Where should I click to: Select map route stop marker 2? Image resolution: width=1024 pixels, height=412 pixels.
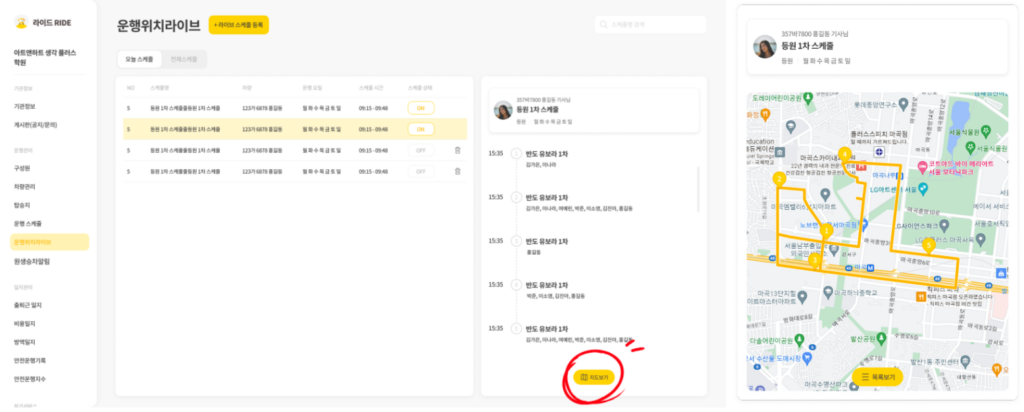(x=778, y=179)
